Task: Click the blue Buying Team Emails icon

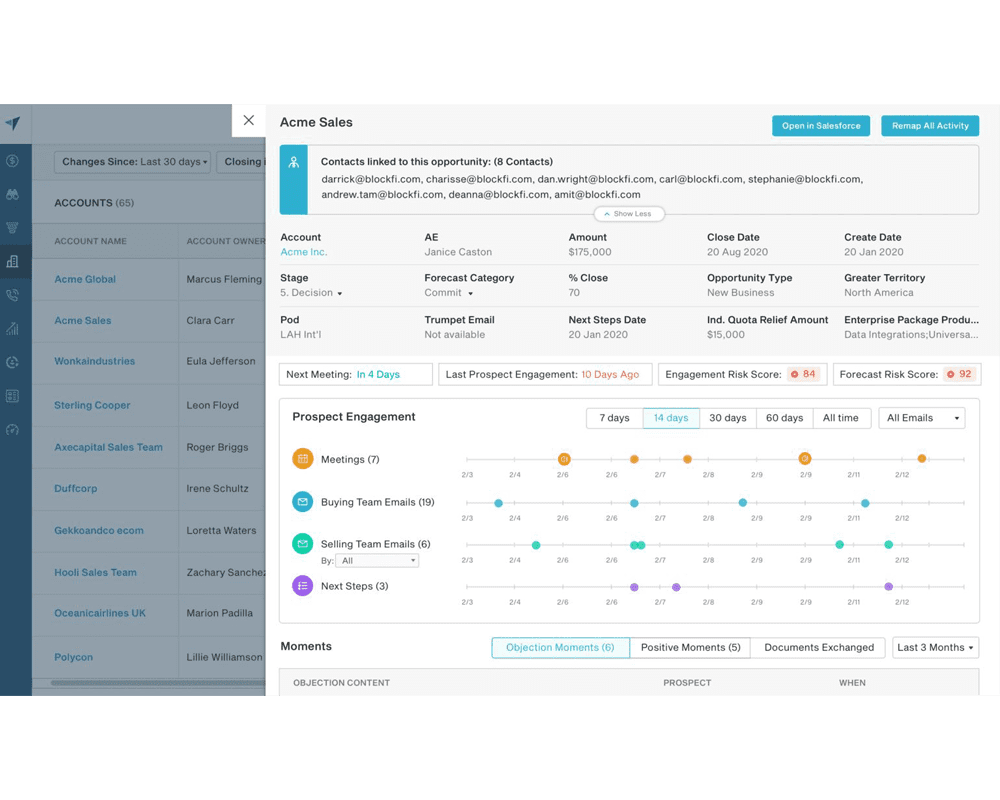Action: (x=302, y=502)
